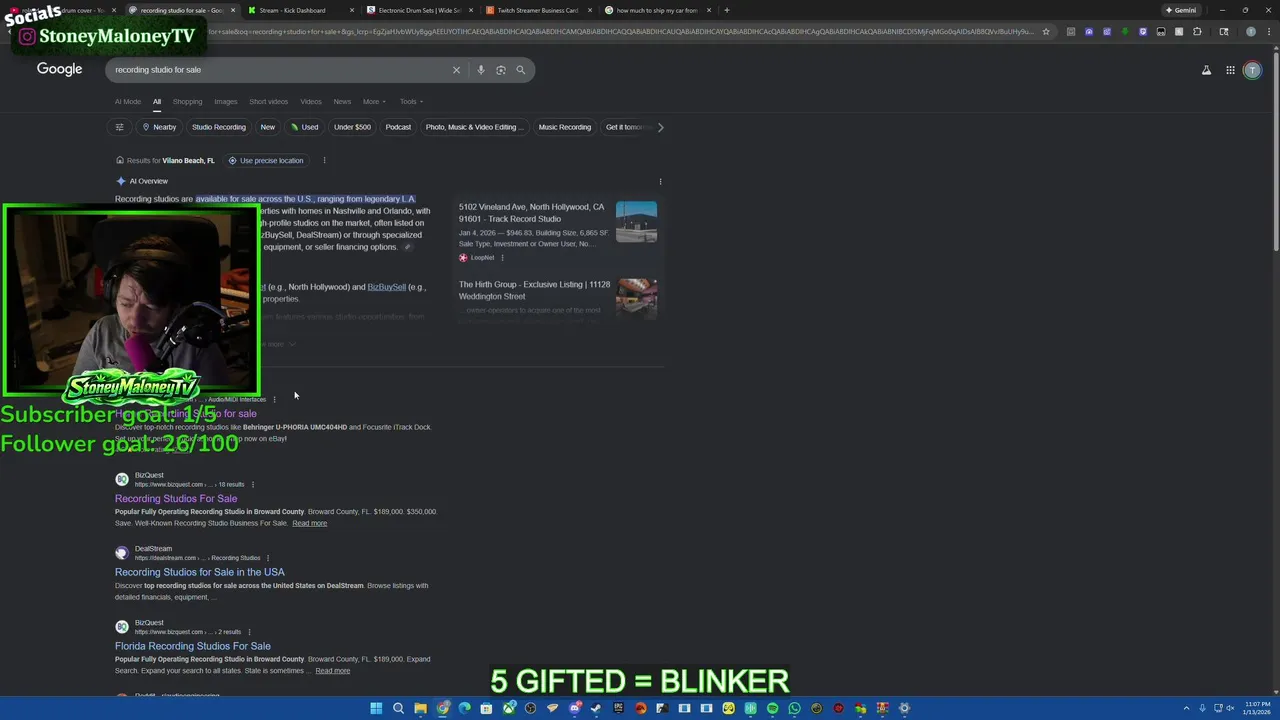Switch to Videos results tab
Image resolution: width=1280 pixels, height=720 pixels.
click(311, 101)
